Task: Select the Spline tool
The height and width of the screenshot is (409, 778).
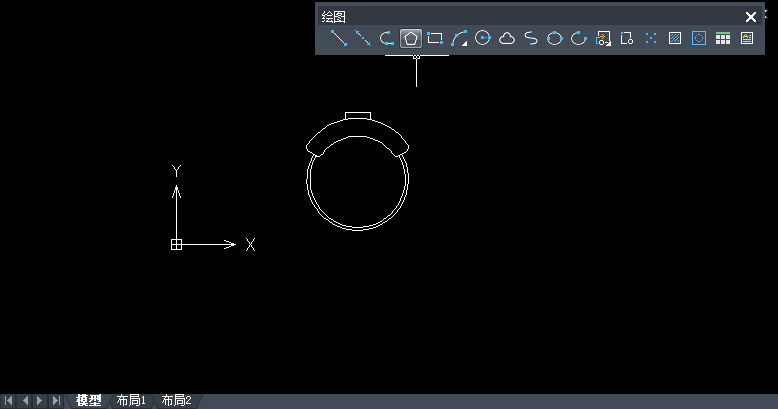Action: point(531,39)
